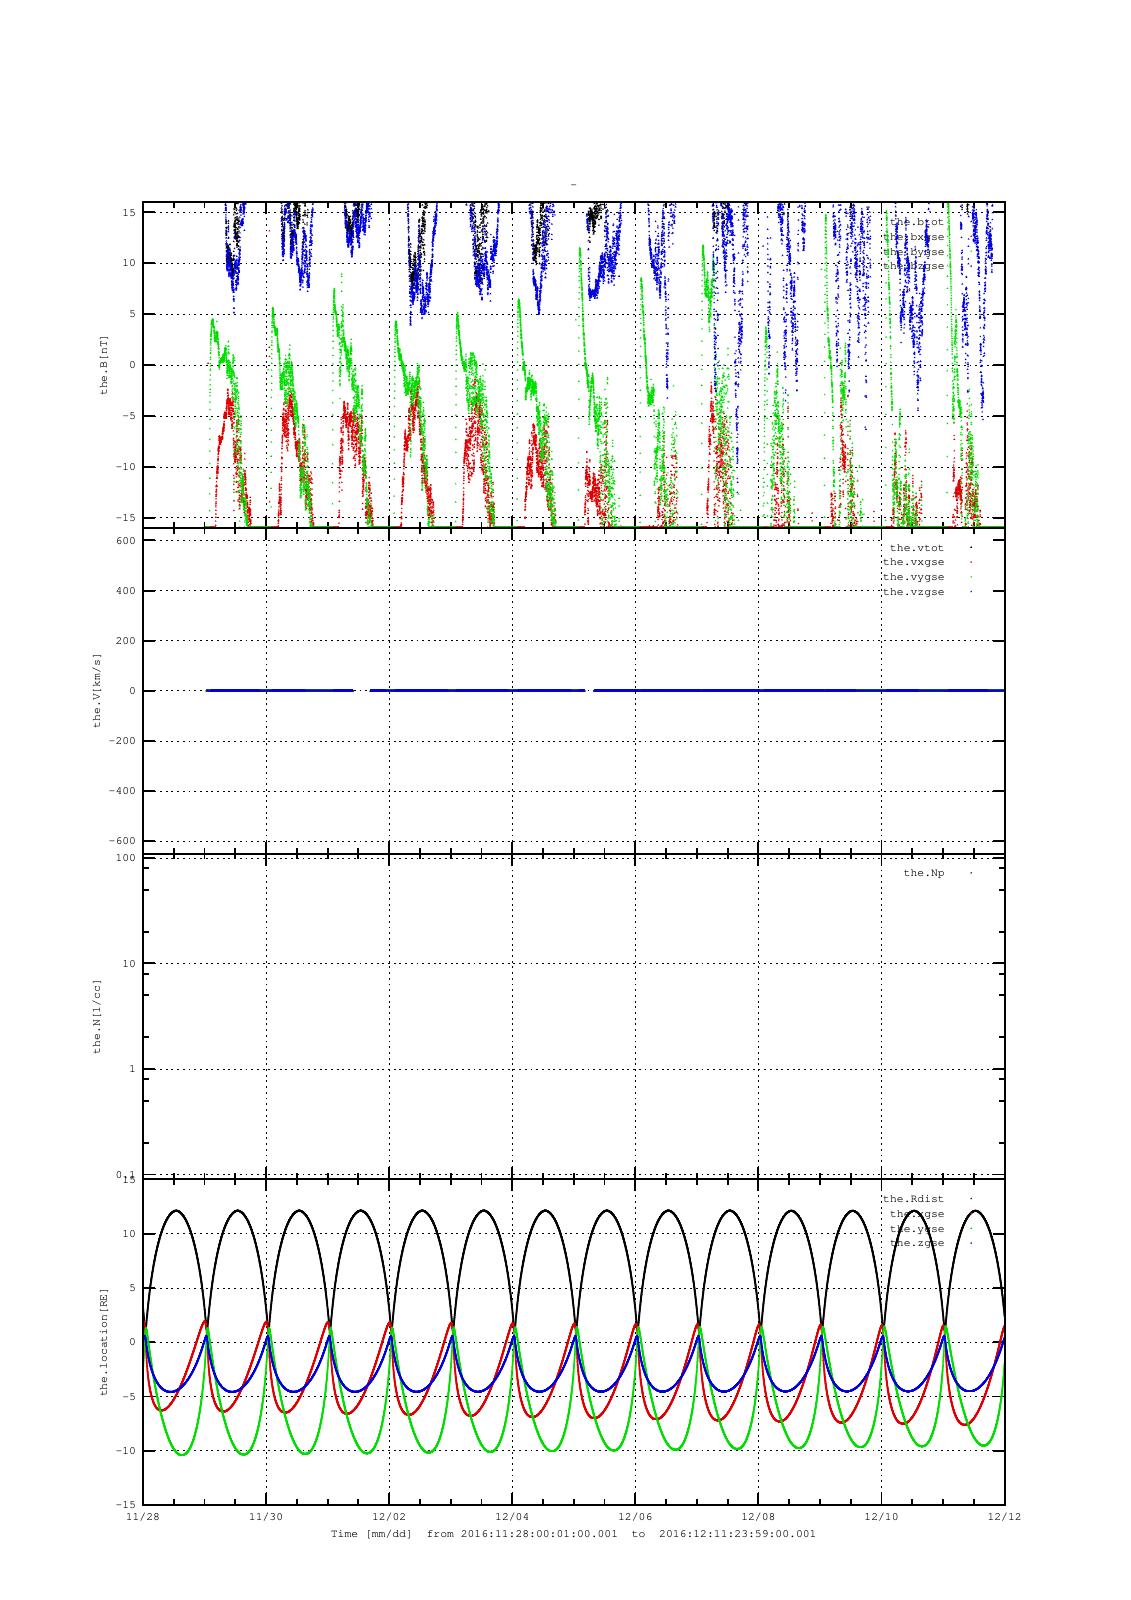Click the the.vtot legend entry

point(917,548)
